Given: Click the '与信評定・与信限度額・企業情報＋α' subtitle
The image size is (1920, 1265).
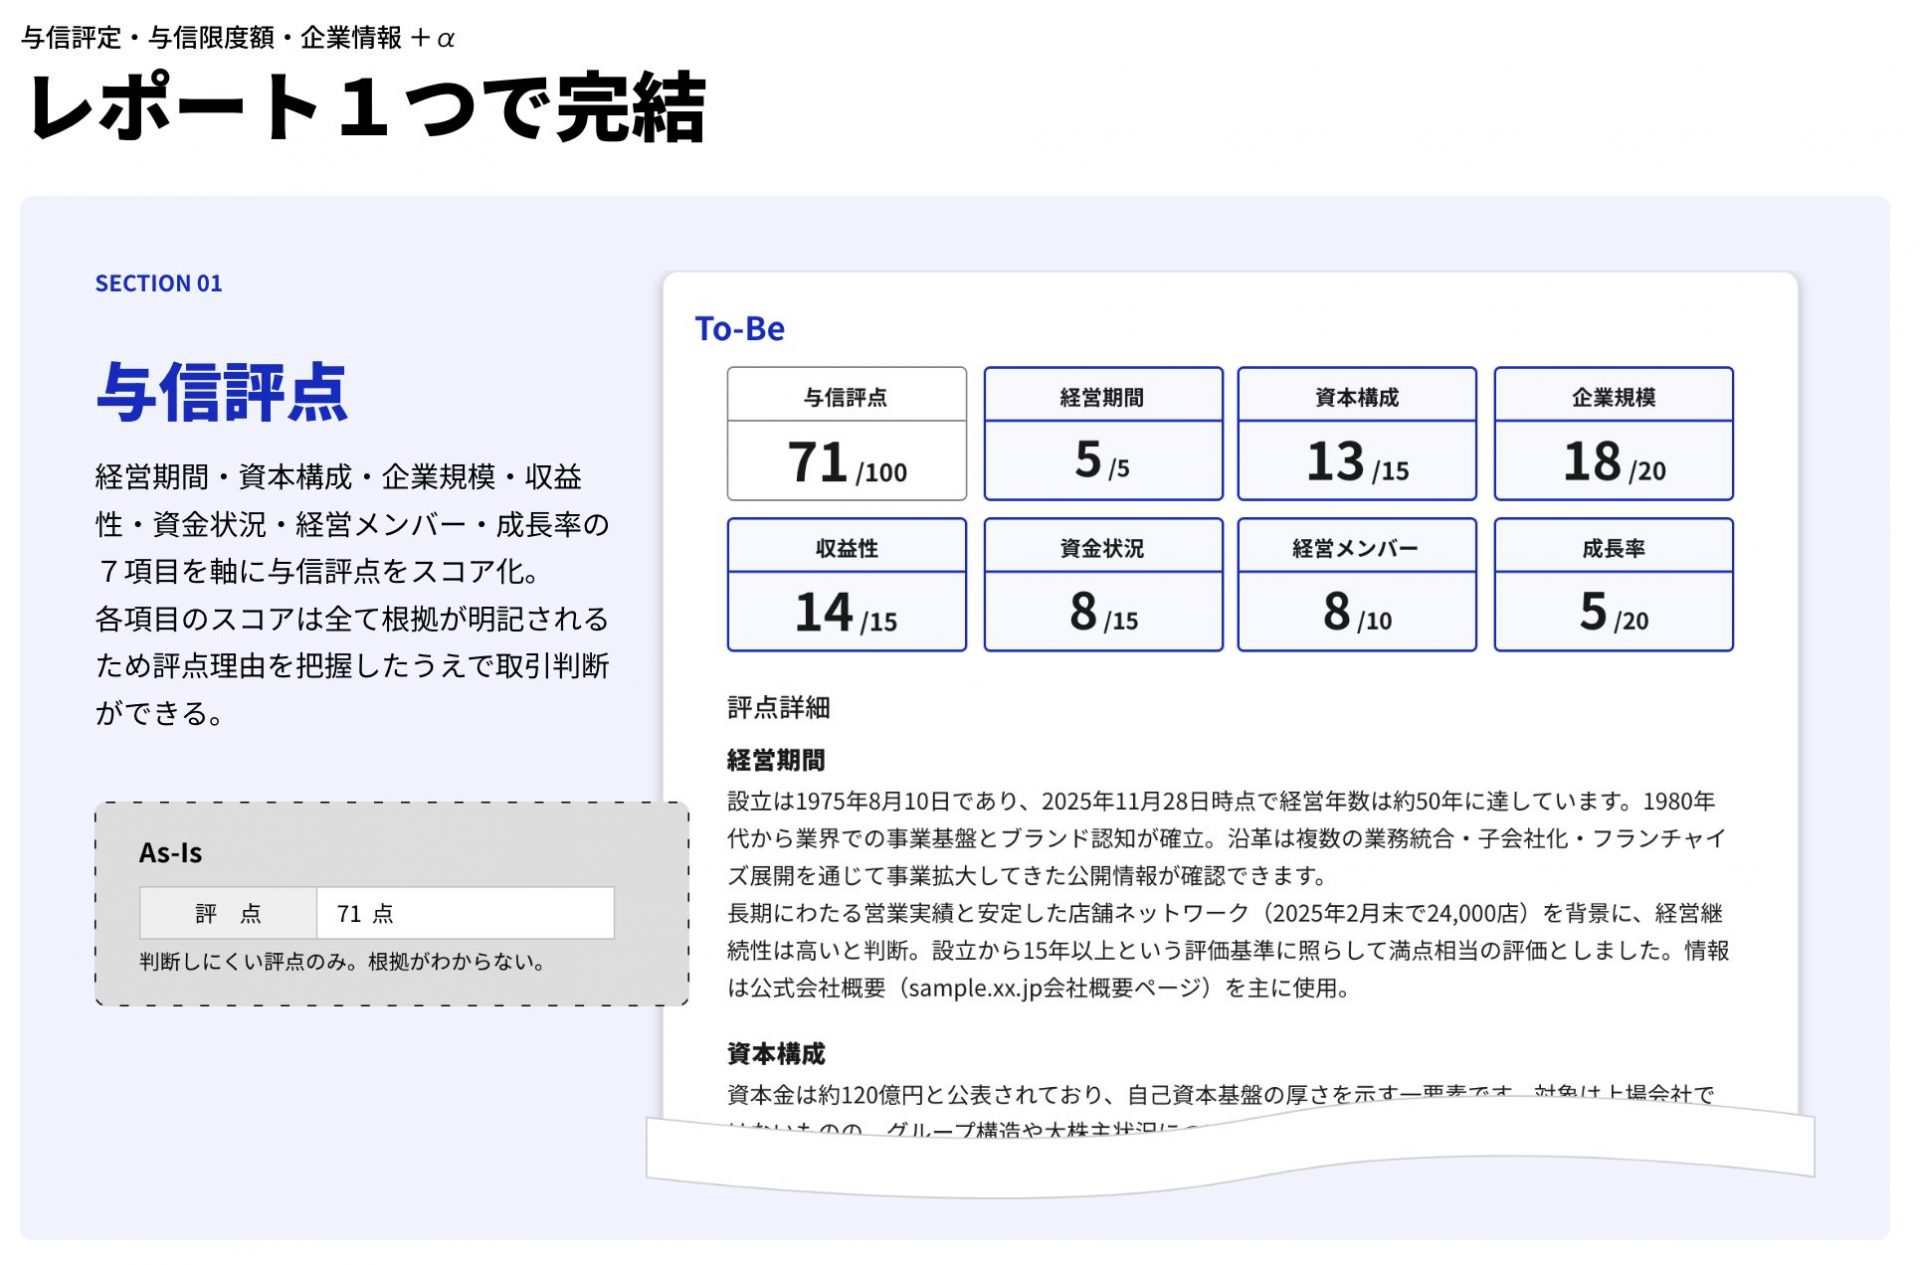Looking at the screenshot, I should pyautogui.click(x=238, y=38).
